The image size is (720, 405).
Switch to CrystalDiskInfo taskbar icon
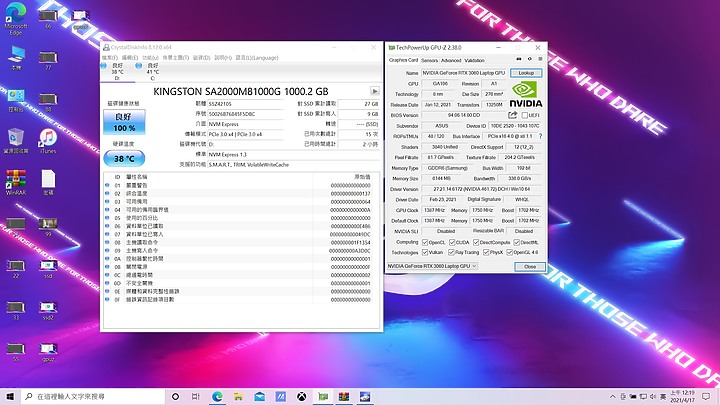click(365, 396)
